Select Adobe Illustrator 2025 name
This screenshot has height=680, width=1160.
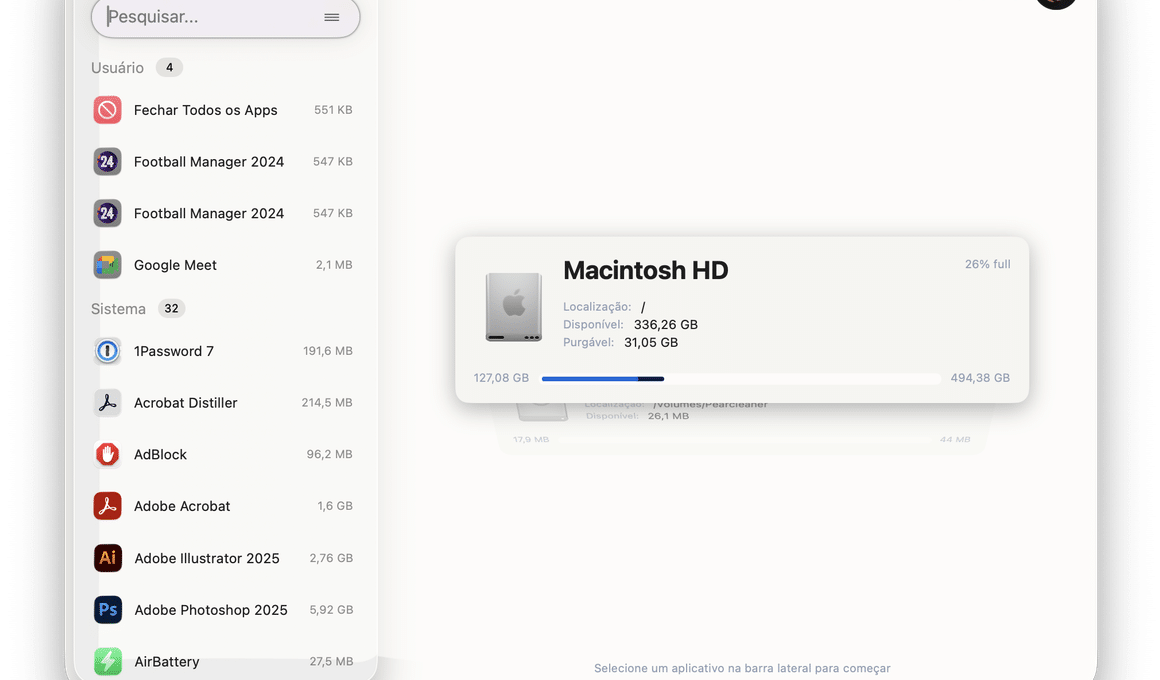[207, 558]
